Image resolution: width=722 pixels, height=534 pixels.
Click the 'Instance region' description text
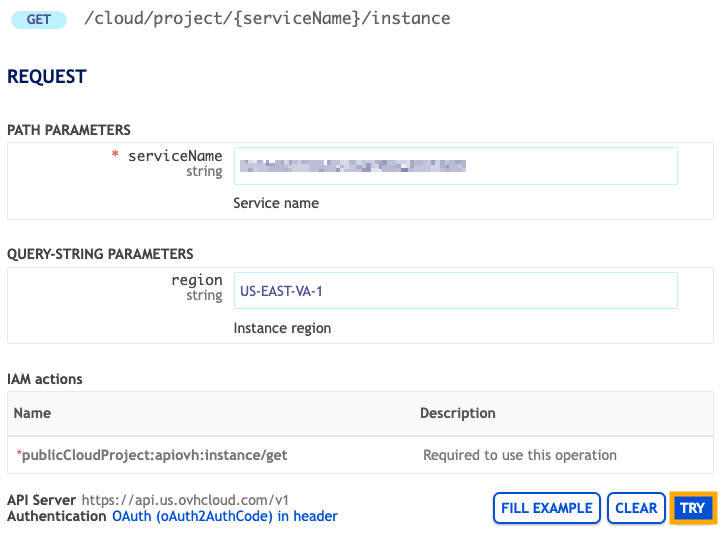click(x=282, y=328)
